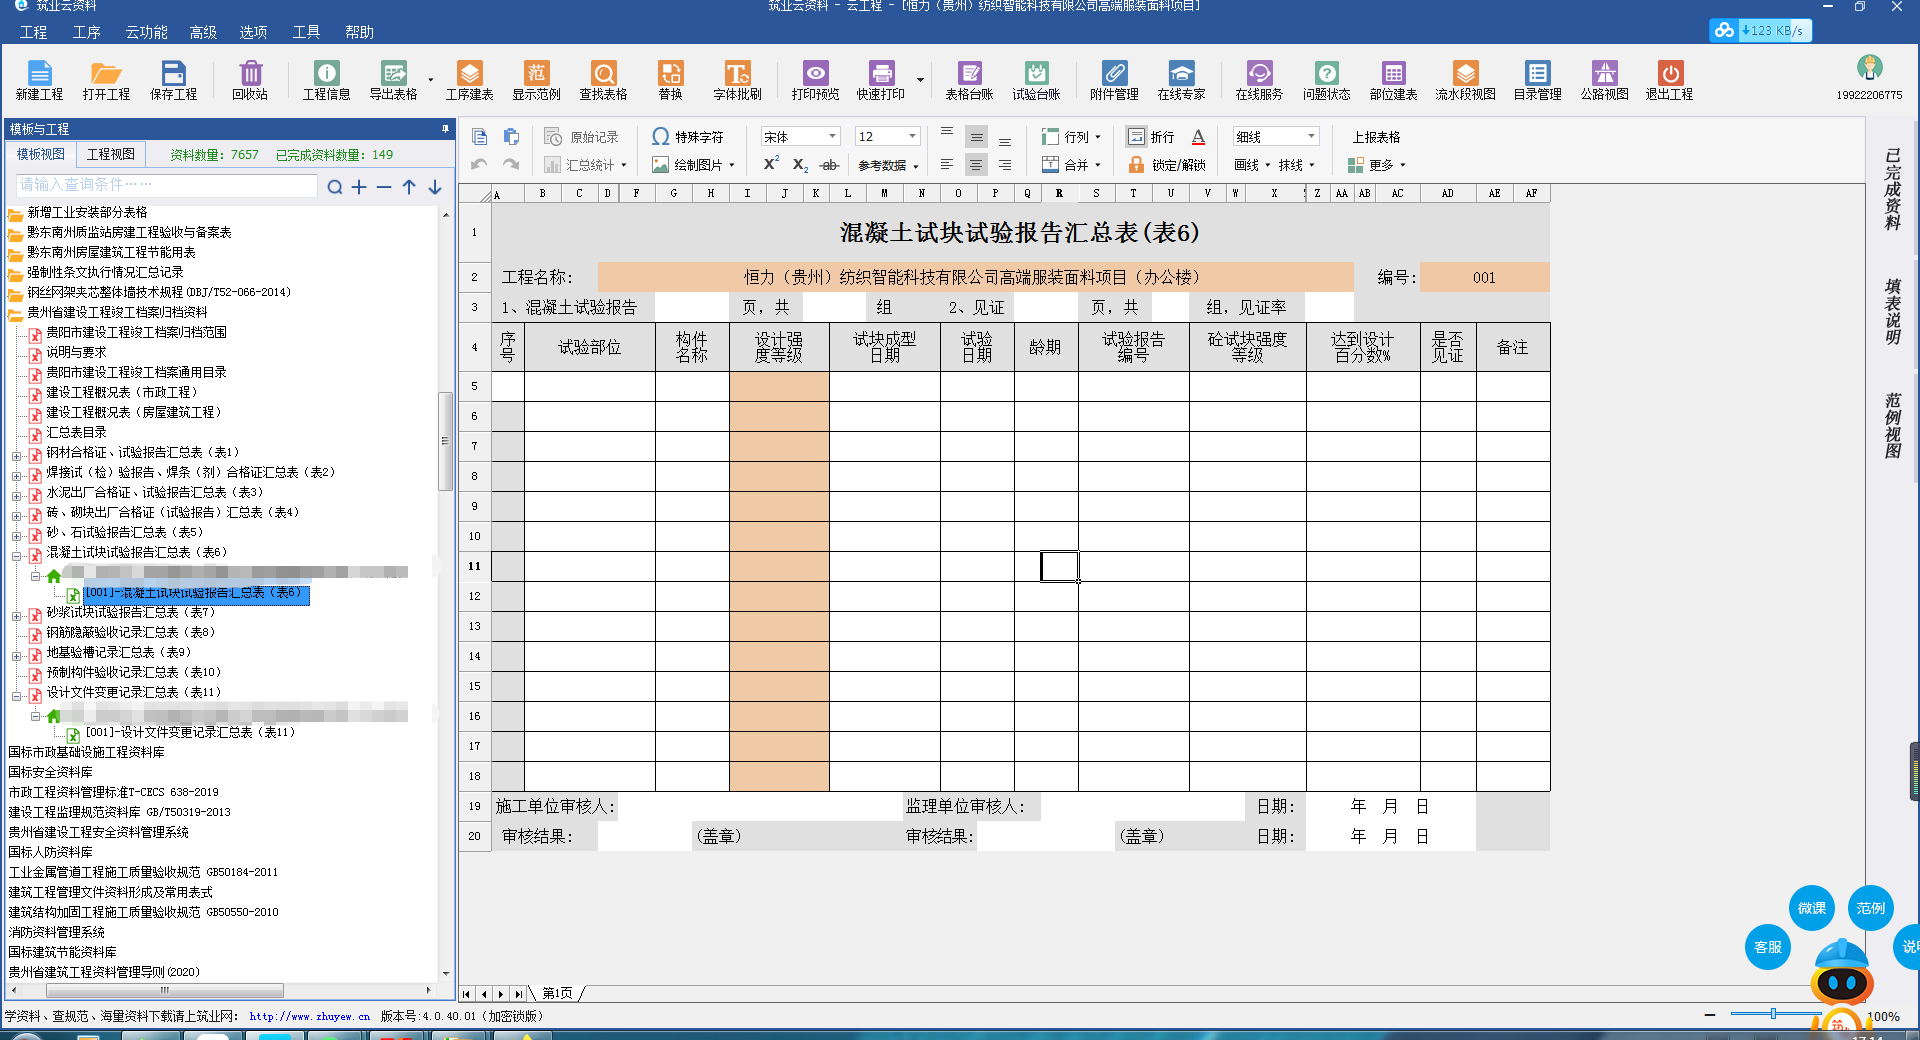Open 工序建表 tool

[x=469, y=80]
